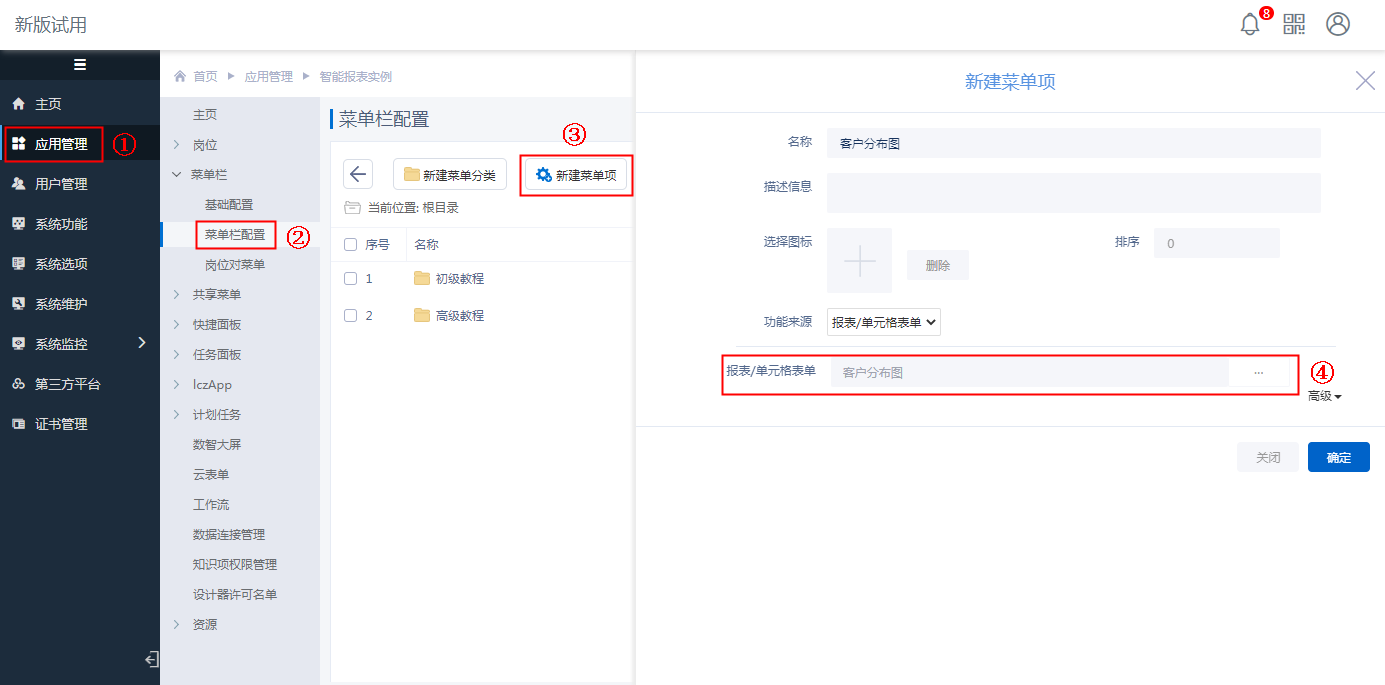The width and height of the screenshot is (1385, 685).
Task: Open the user profile avatar icon
Action: coord(1338,25)
